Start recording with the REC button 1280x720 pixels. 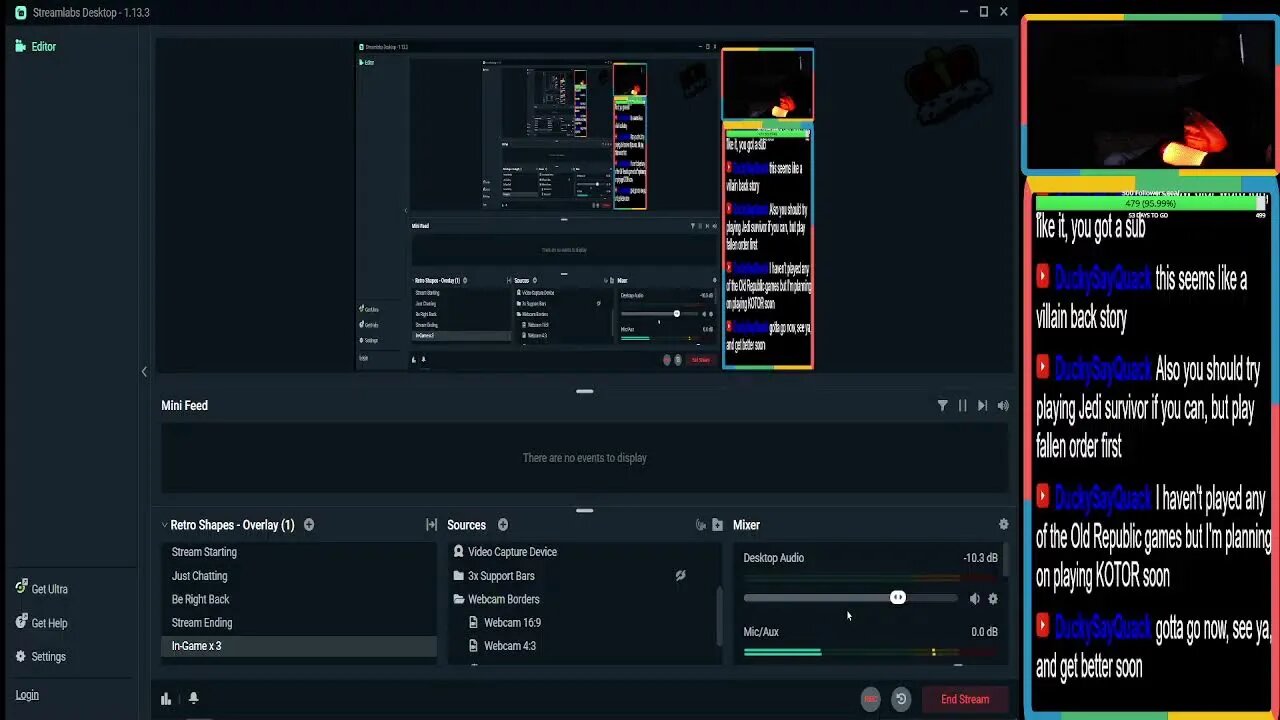[x=871, y=699]
